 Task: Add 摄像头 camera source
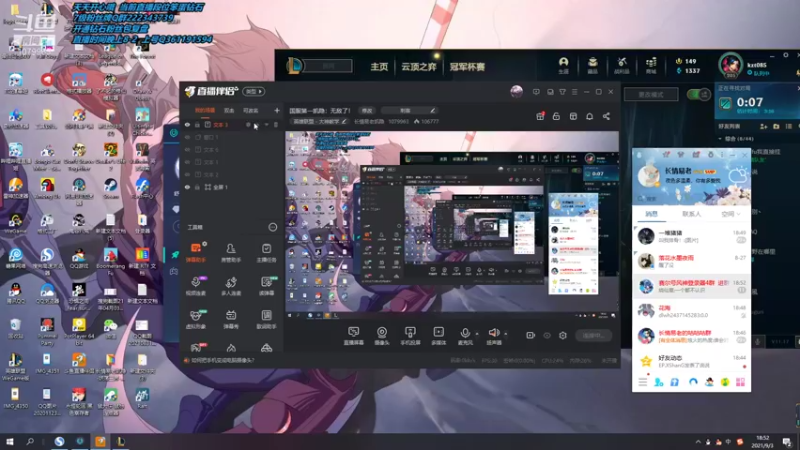[382, 336]
